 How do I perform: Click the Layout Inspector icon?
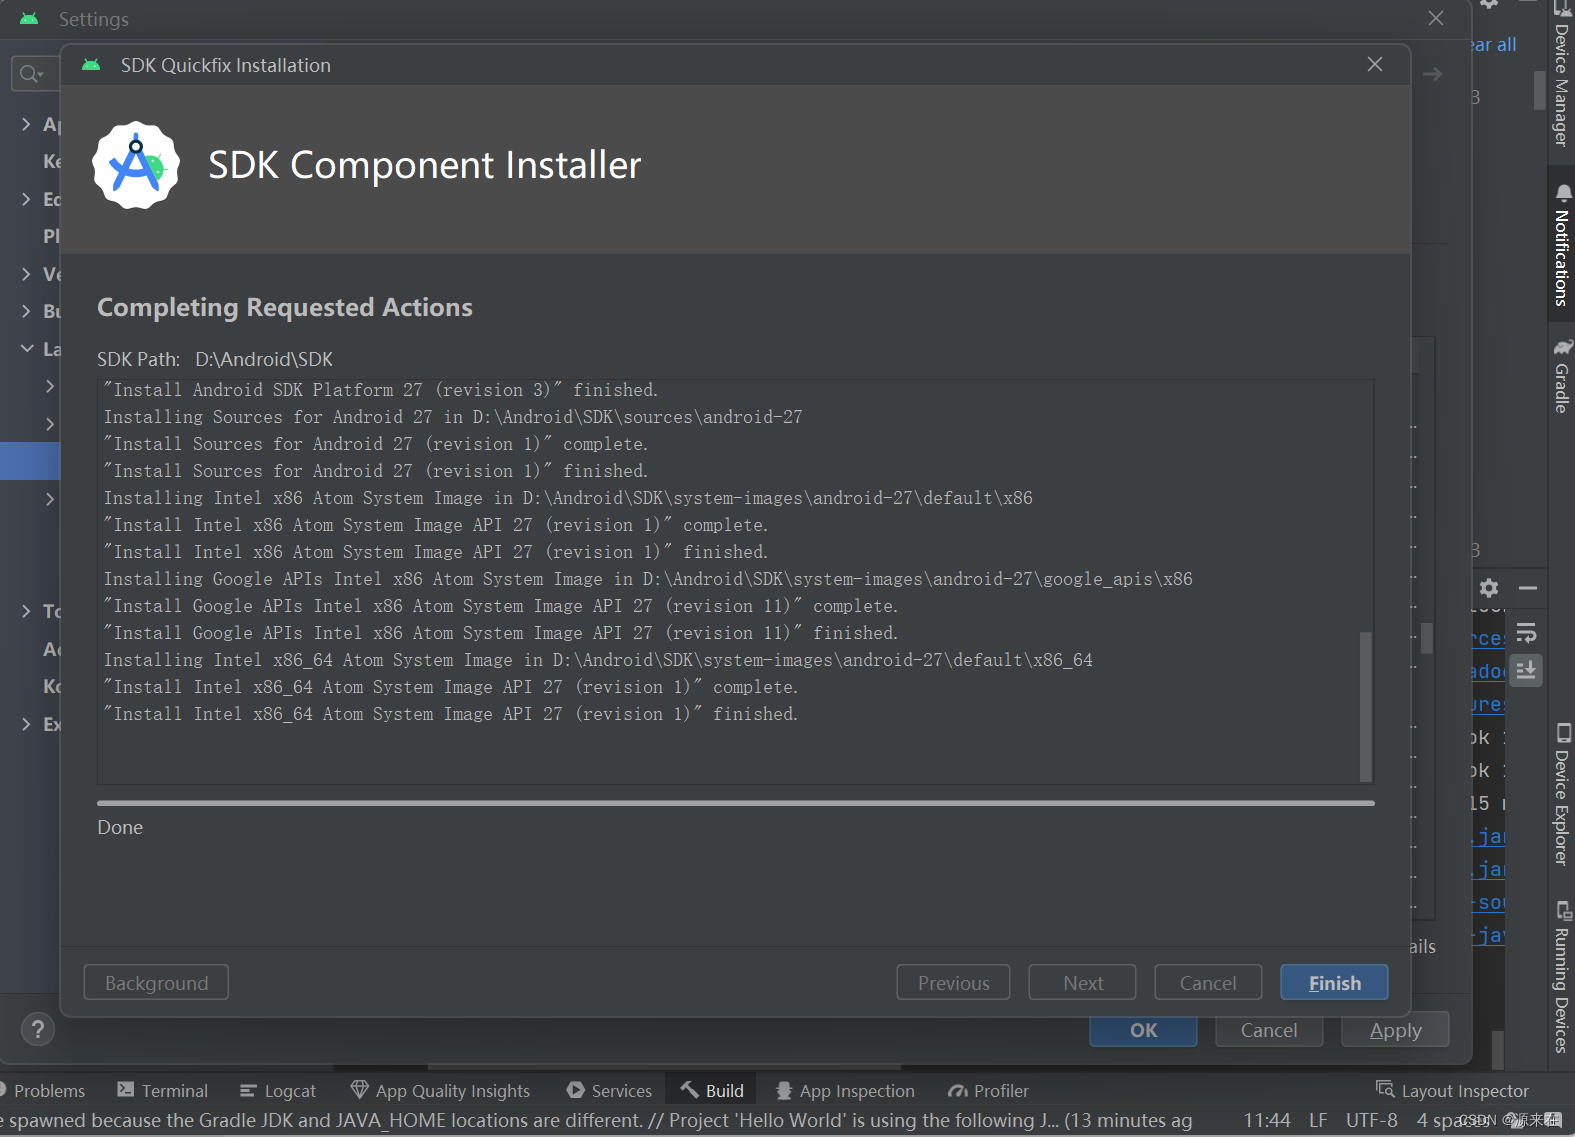pyautogui.click(x=1385, y=1089)
